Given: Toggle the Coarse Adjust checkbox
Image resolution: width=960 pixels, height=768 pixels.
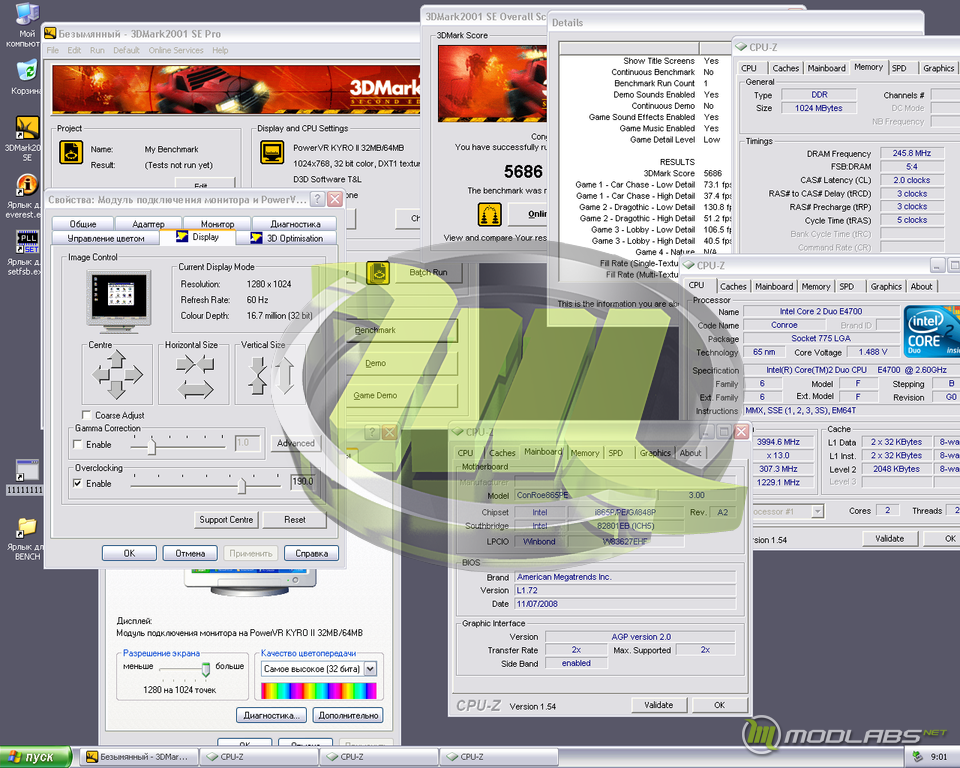Looking at the screenshot, I should point(86,415).
